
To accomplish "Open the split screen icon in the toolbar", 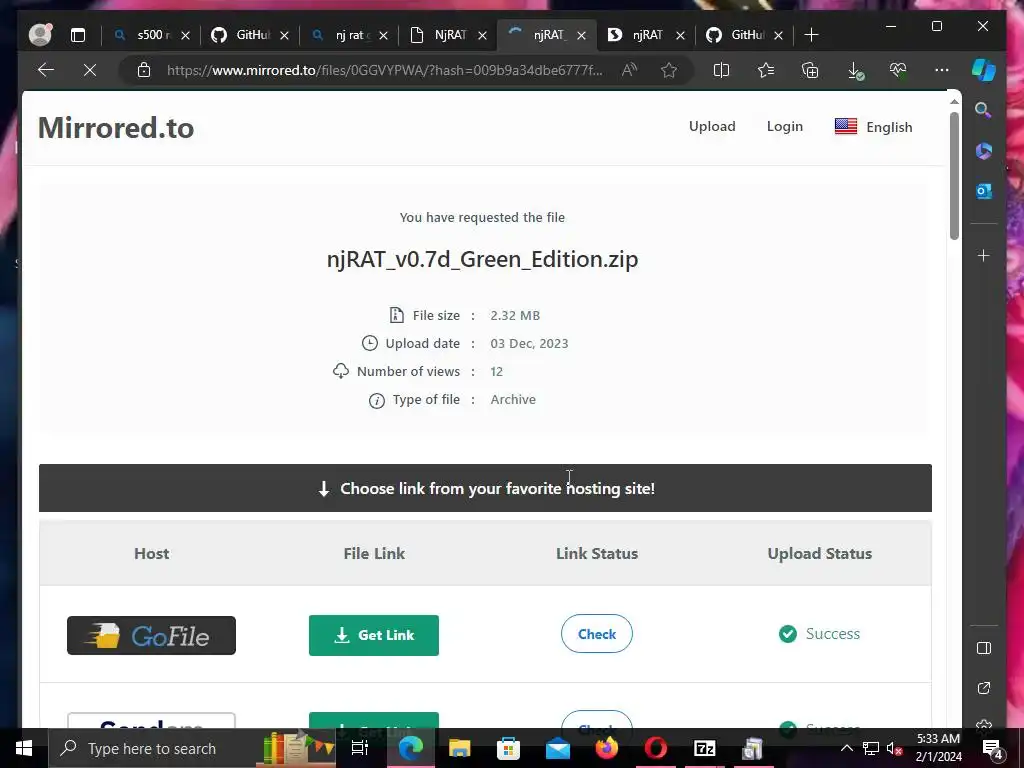I will pos(721,70).
